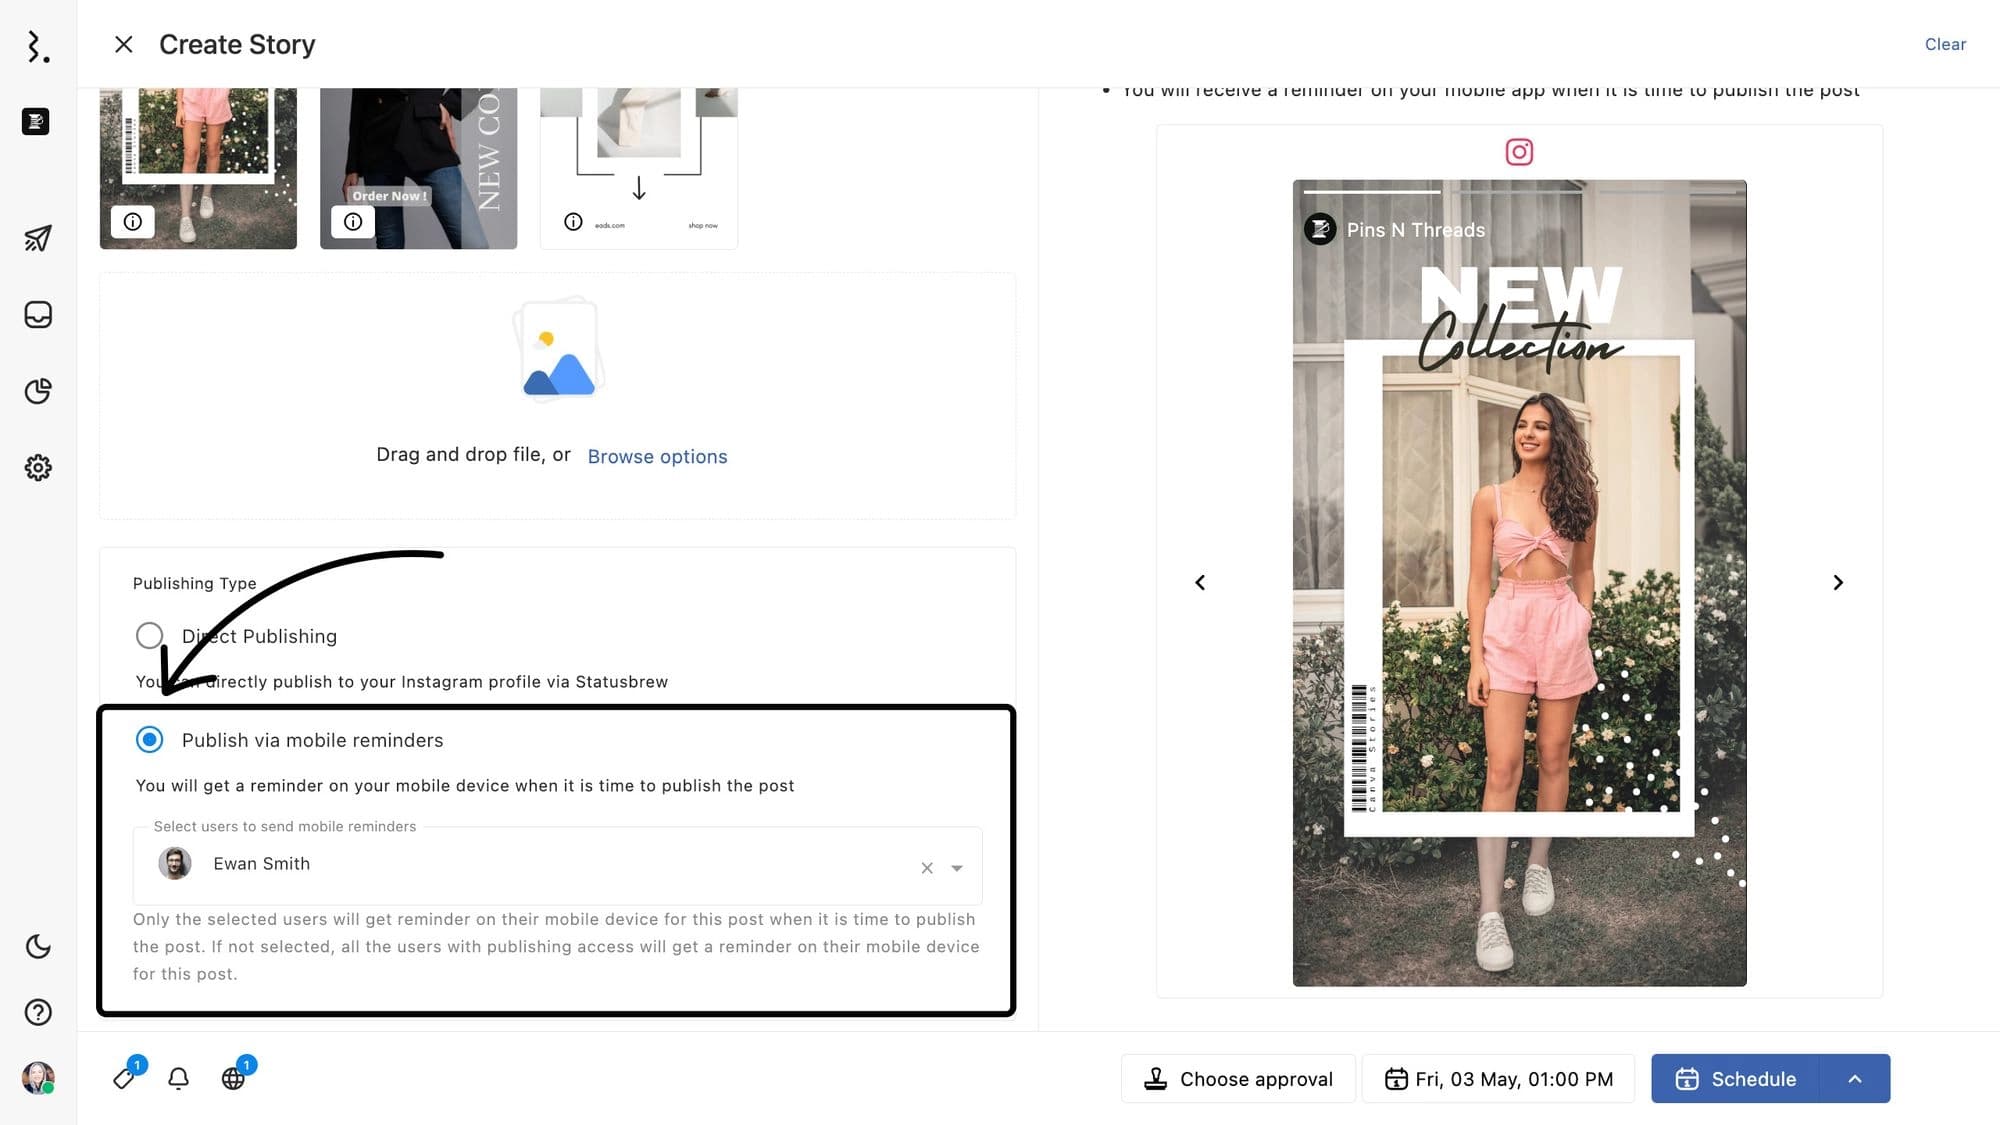Select Direct Publishing radio button

pyautogui.click(x=150, y=635)
